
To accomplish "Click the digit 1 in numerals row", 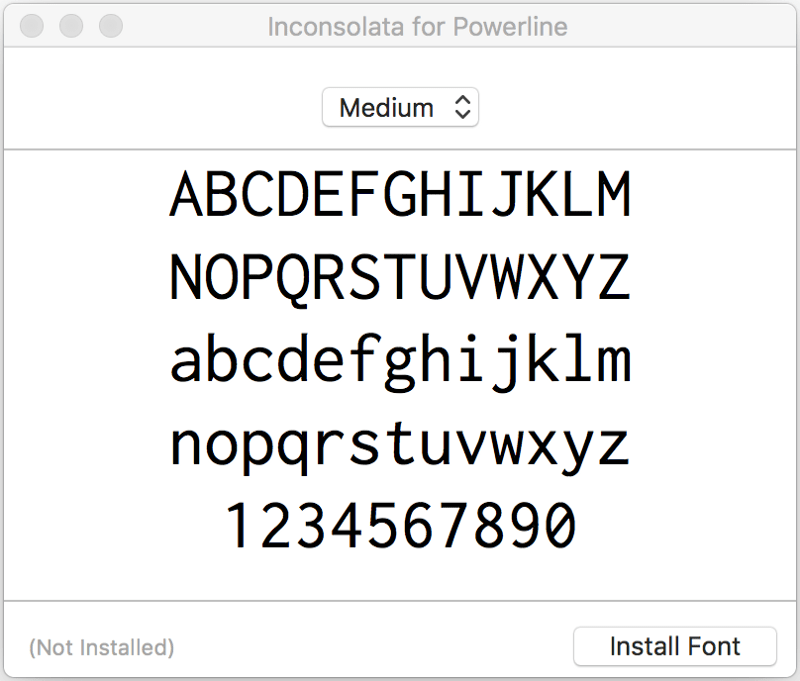I will click(241, 525).
